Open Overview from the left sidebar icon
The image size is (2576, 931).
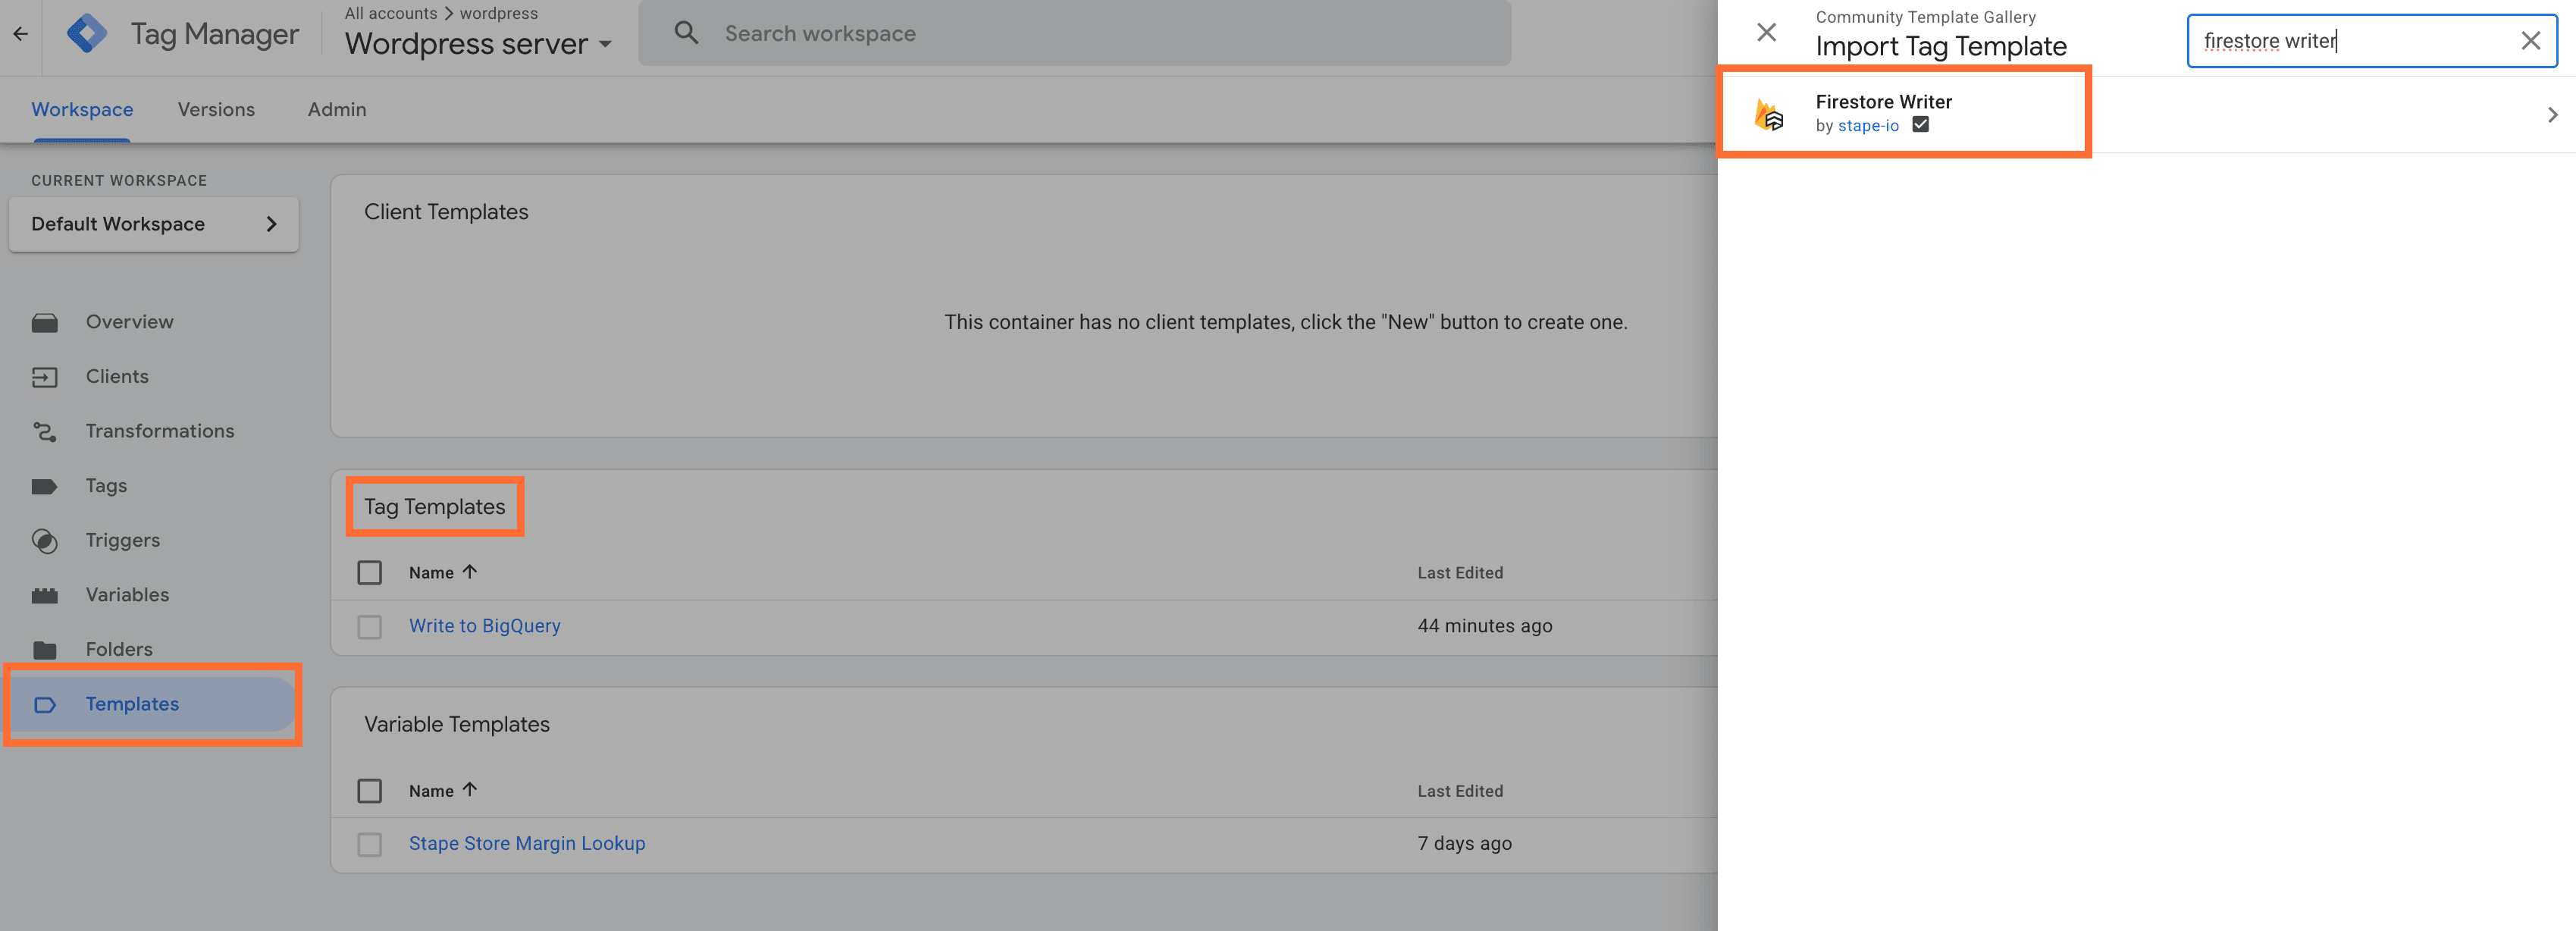coord(45,321)
